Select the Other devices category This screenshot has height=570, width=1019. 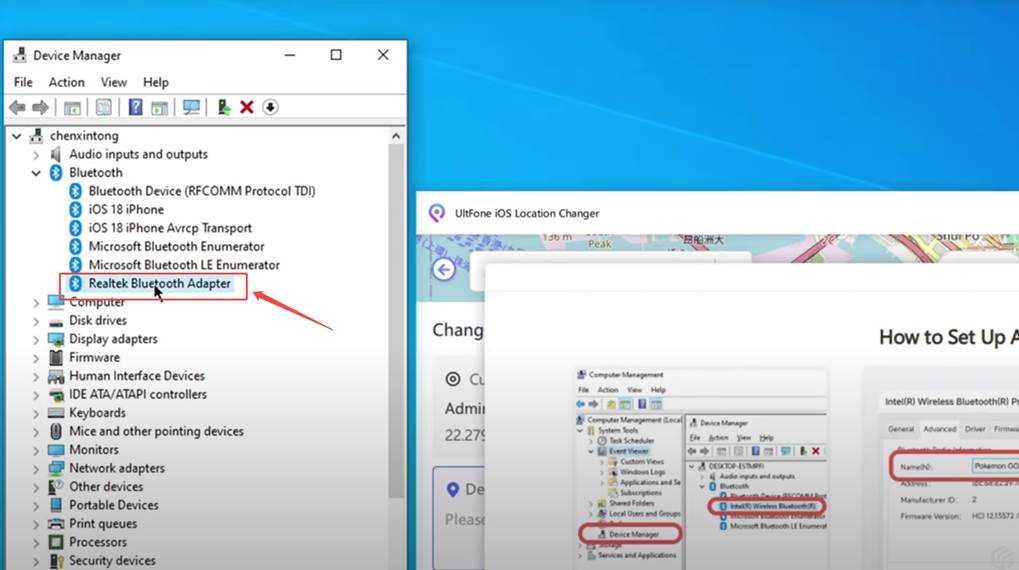pyautogui.click(x=106, y=487)
